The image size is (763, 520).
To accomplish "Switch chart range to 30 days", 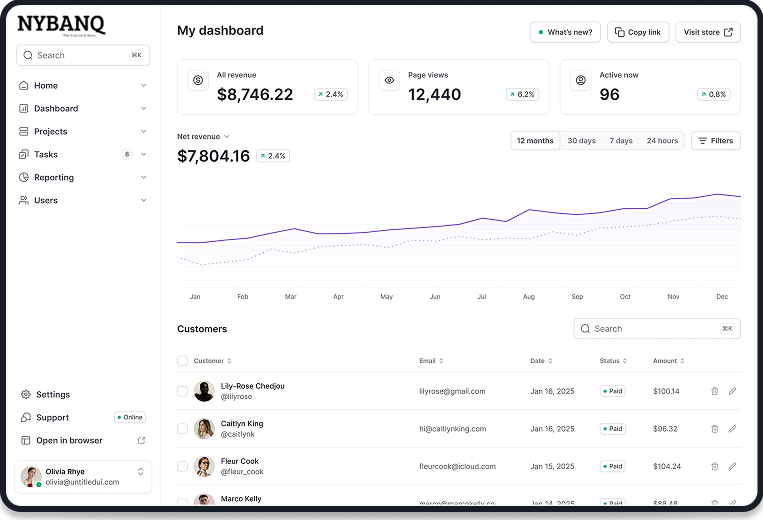I will tap(581, 141).
